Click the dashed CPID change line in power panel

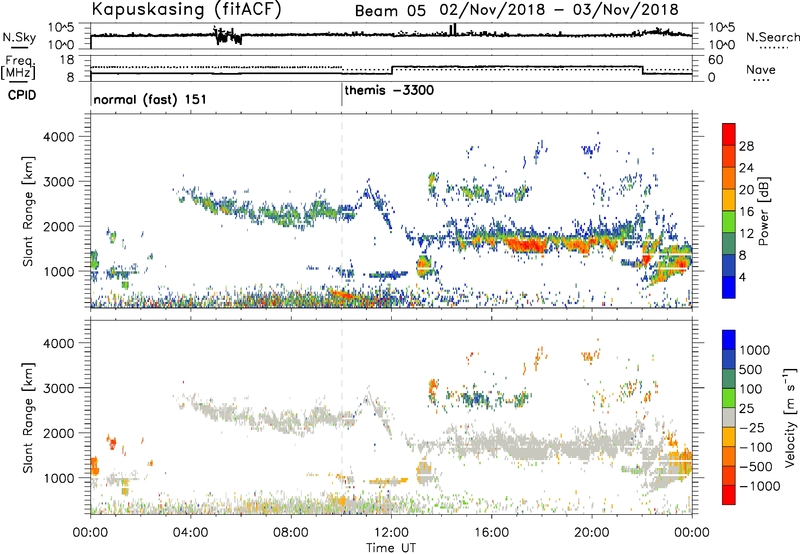pos(342,211)
